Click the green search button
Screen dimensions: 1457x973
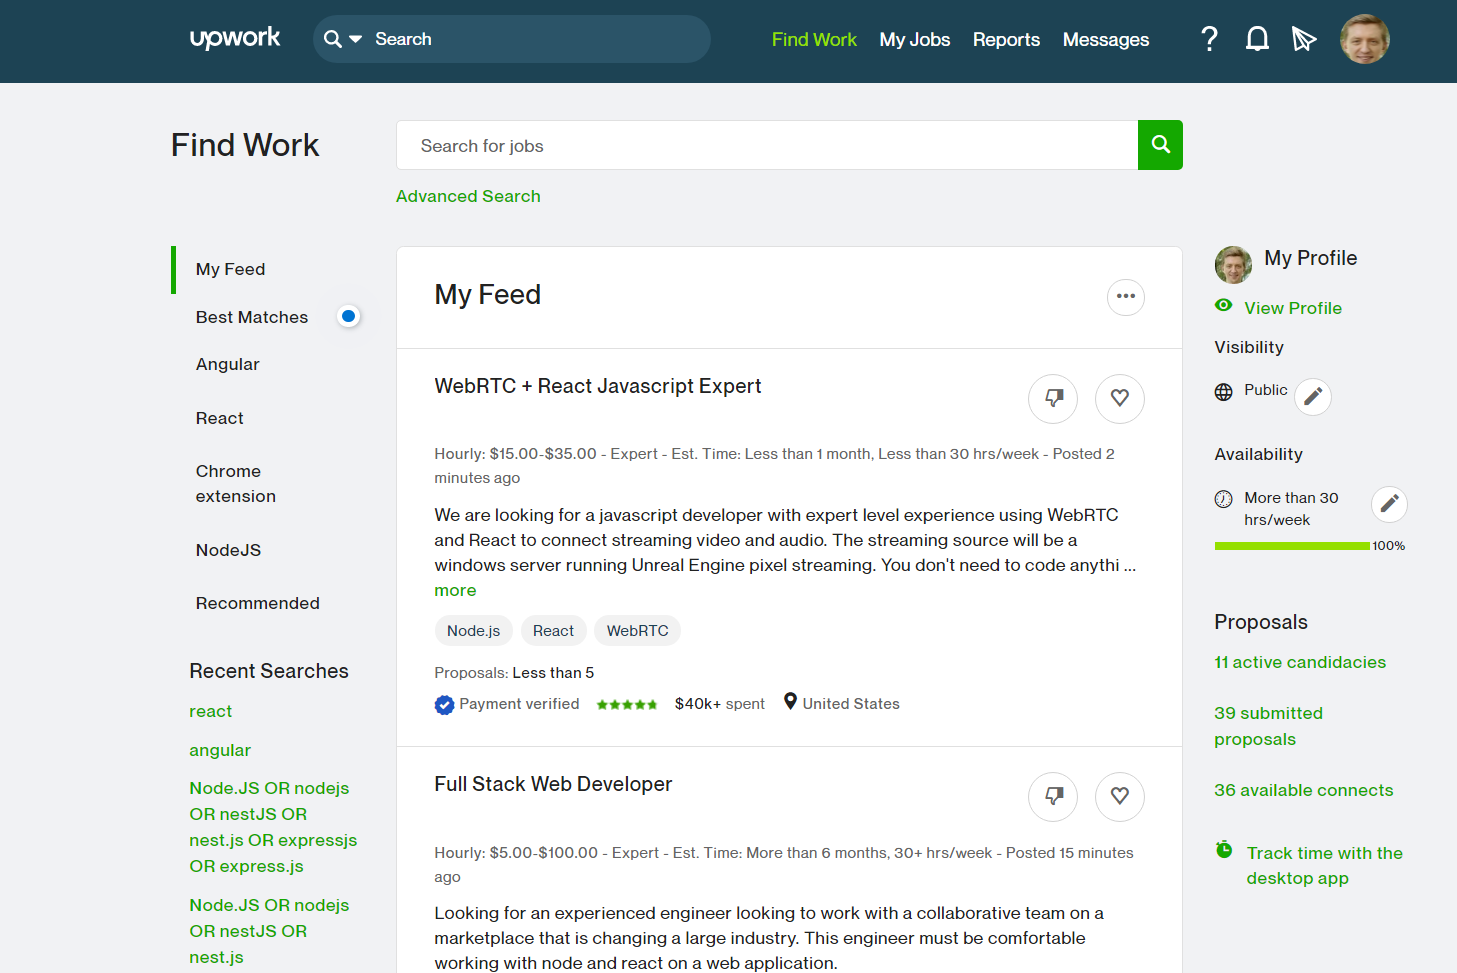tap(1160, 145)
